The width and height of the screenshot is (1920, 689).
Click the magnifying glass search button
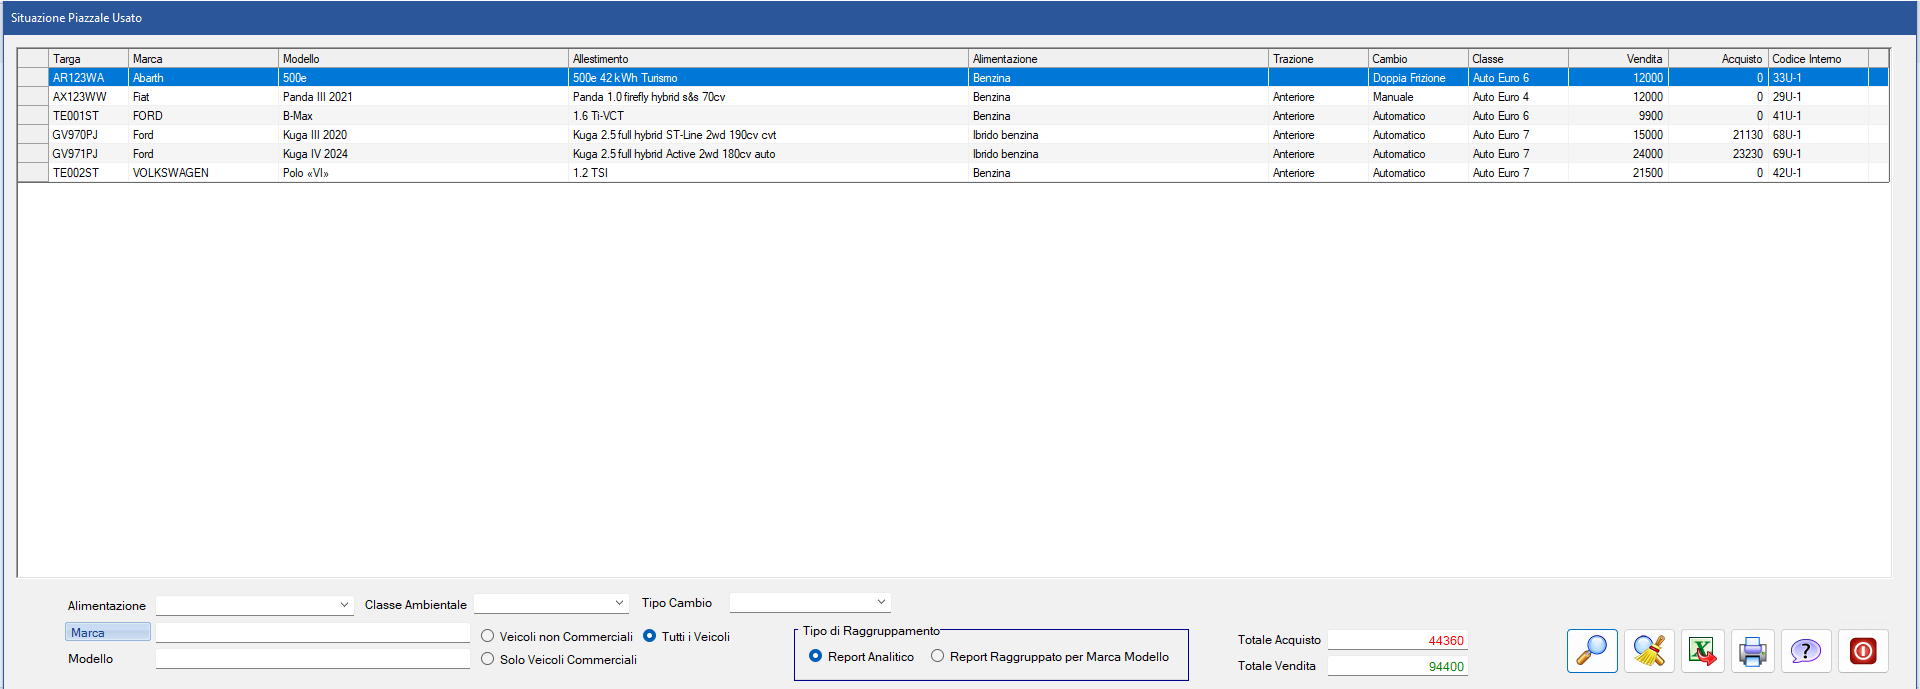1591,651
